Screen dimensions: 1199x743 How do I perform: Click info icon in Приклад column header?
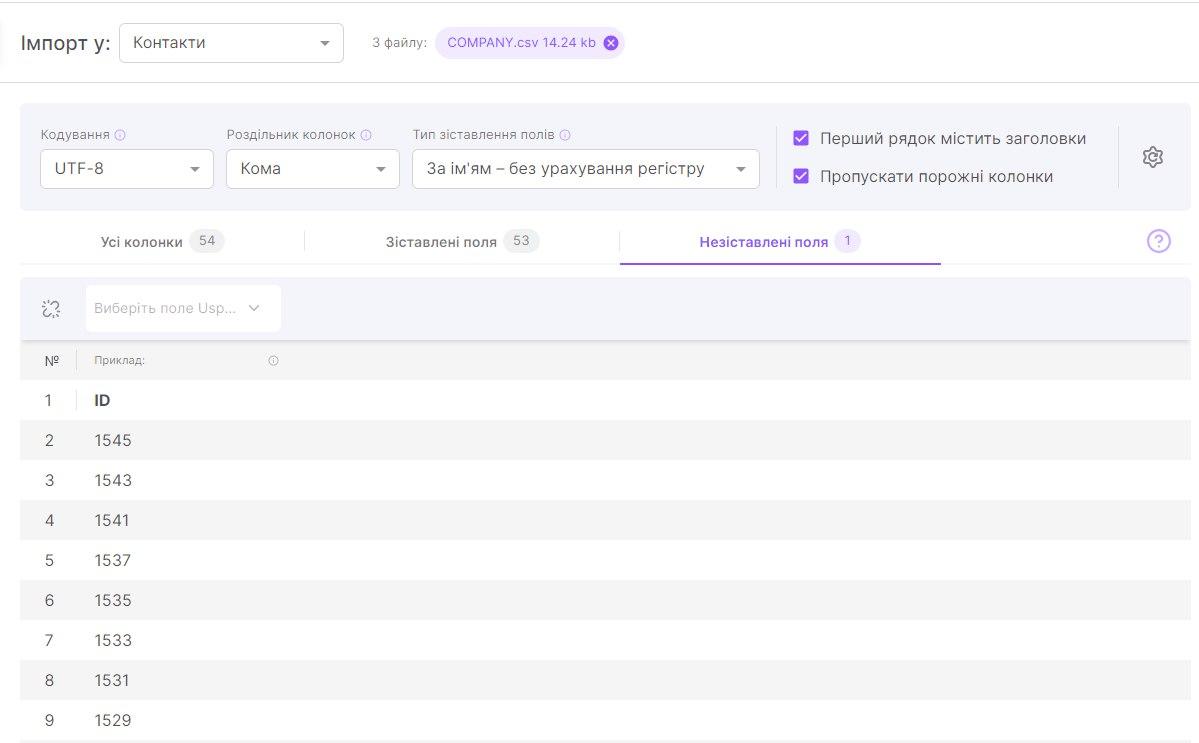tap(273, 361)
